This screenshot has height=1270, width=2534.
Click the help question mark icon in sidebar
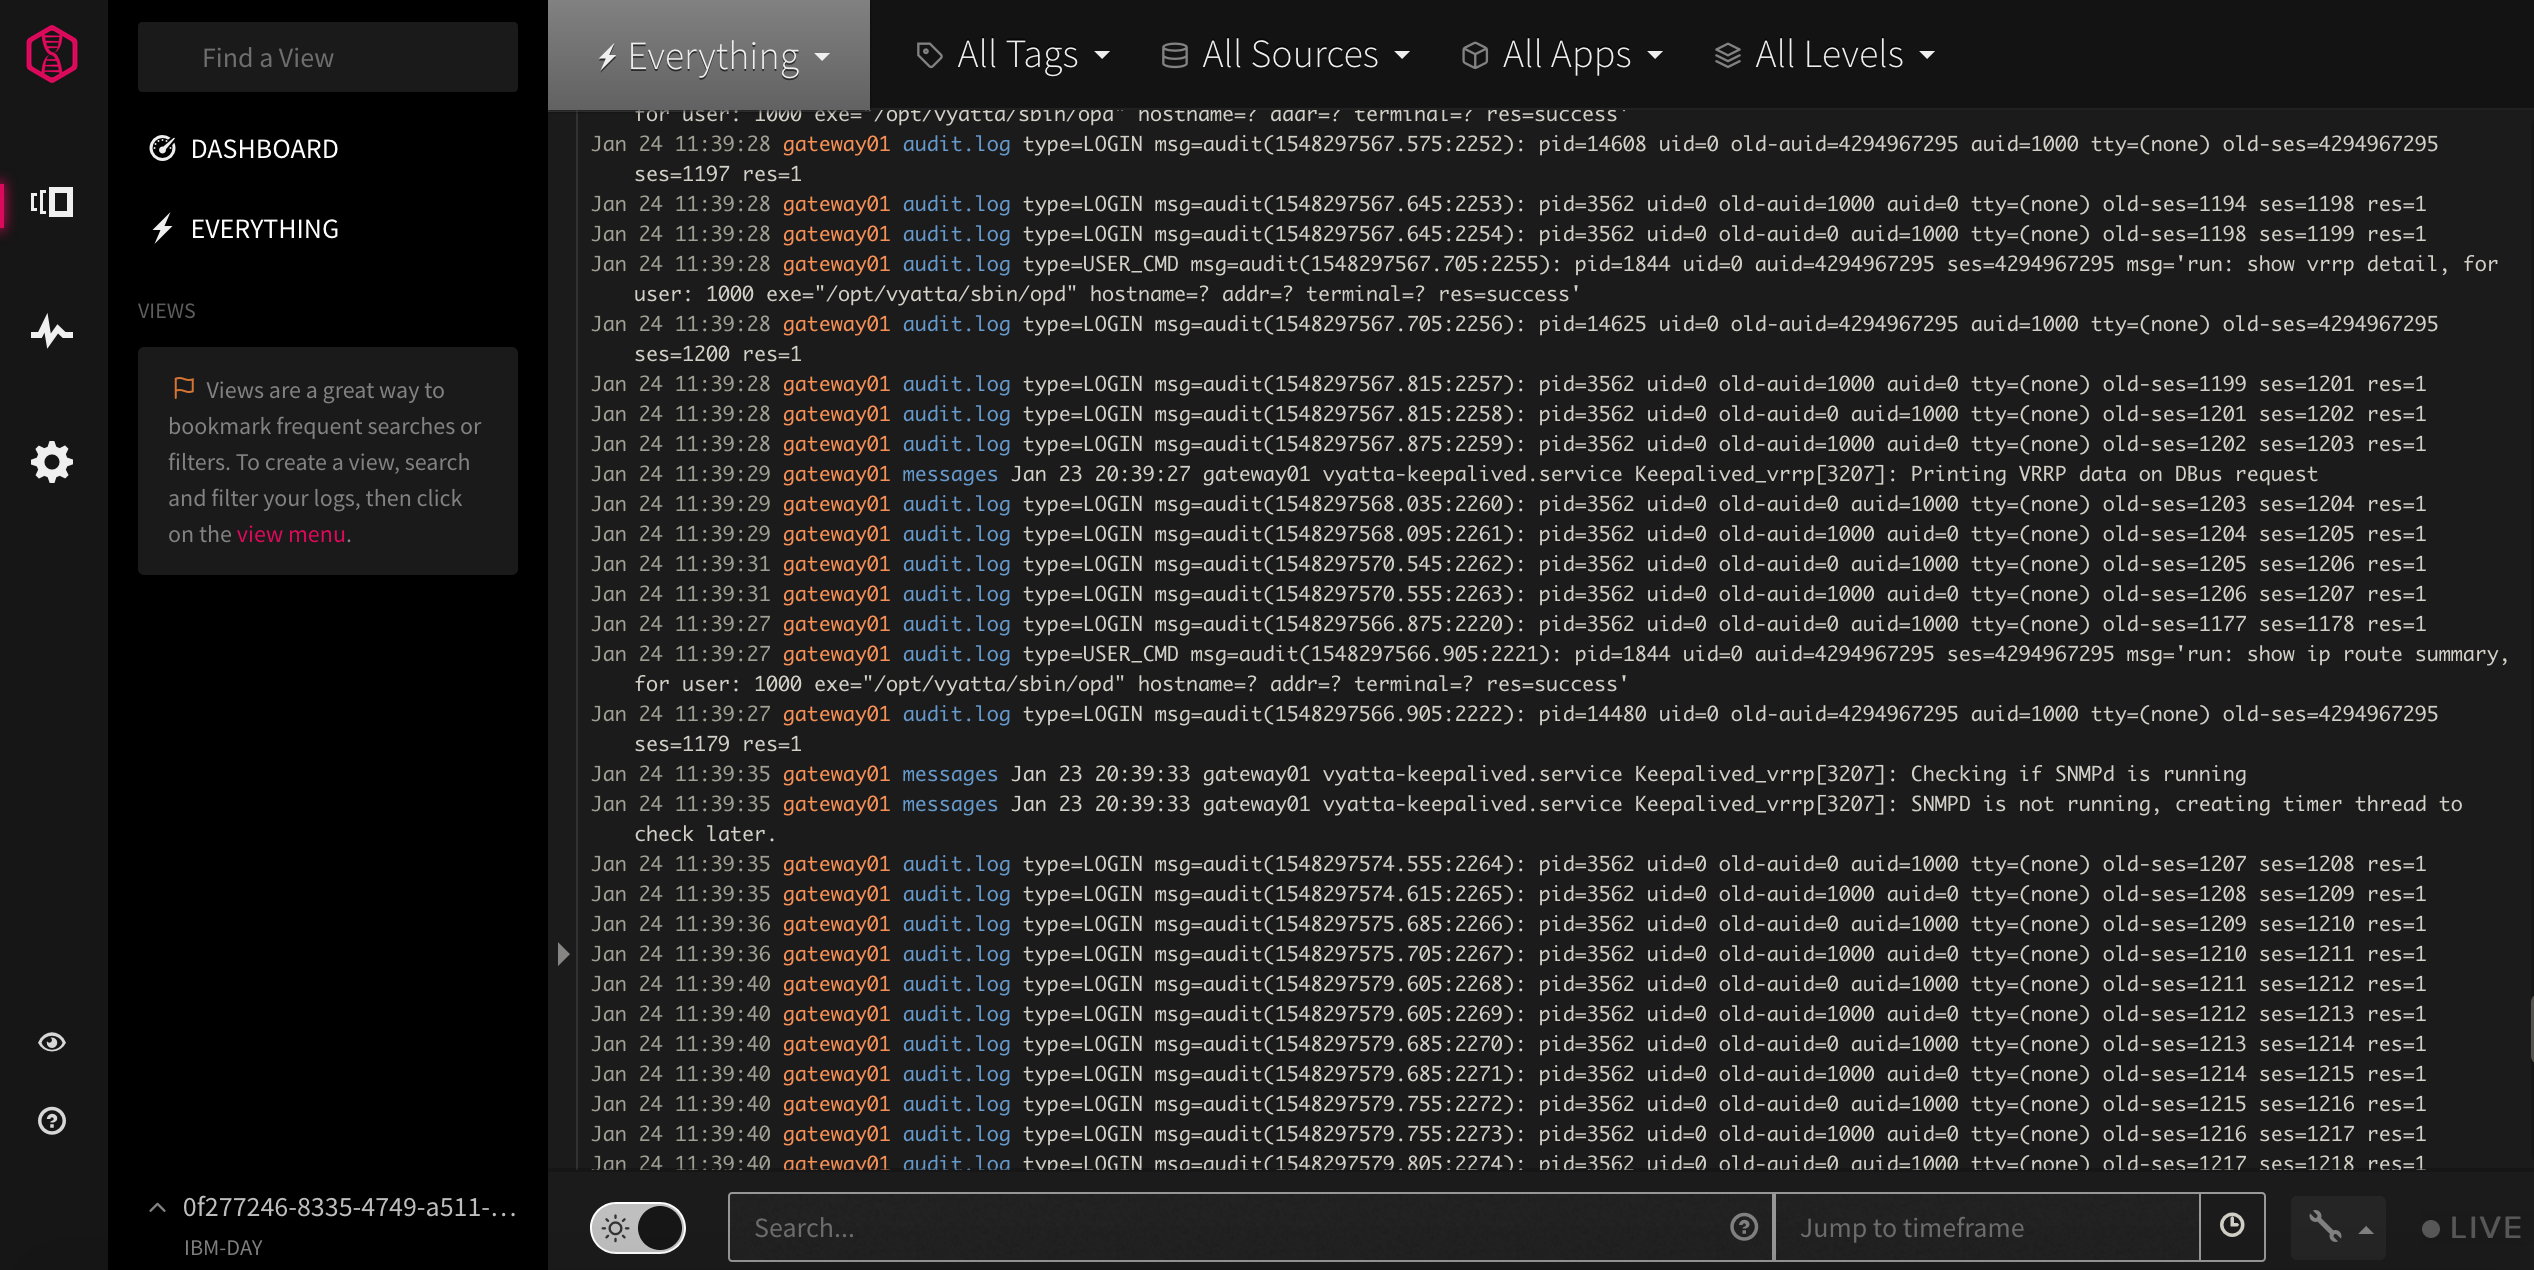[x=51, y=1120]
